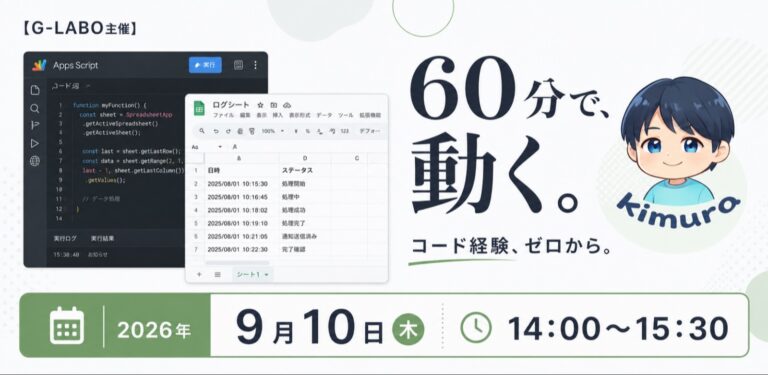This screenshot has width=768, height=375.
Task: Click the globe icon in Apps Script sidebar
Action: pos(35,161)
